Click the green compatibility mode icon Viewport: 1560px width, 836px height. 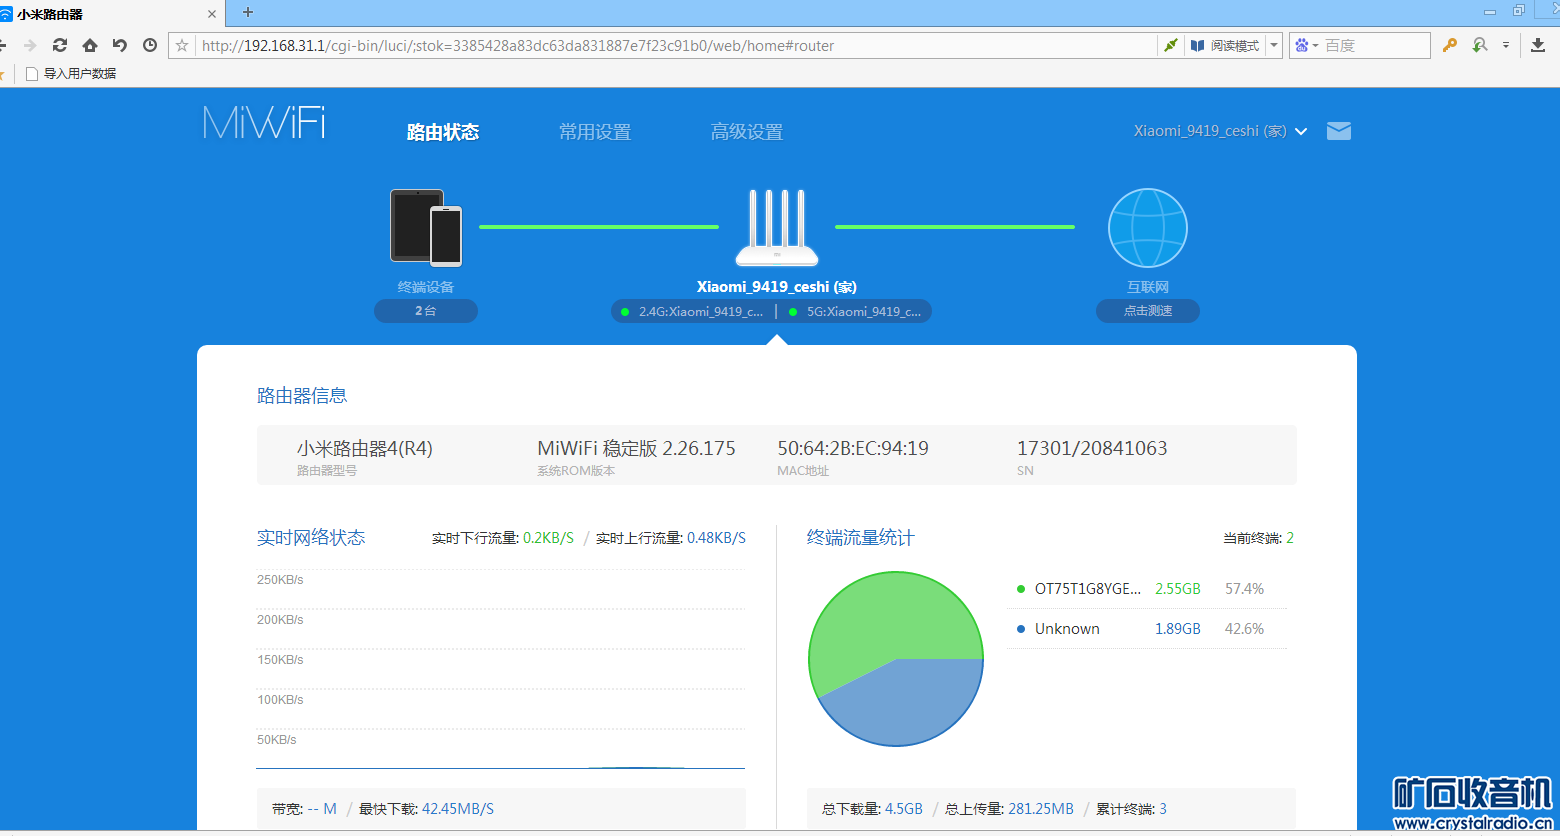point(1170,45)
